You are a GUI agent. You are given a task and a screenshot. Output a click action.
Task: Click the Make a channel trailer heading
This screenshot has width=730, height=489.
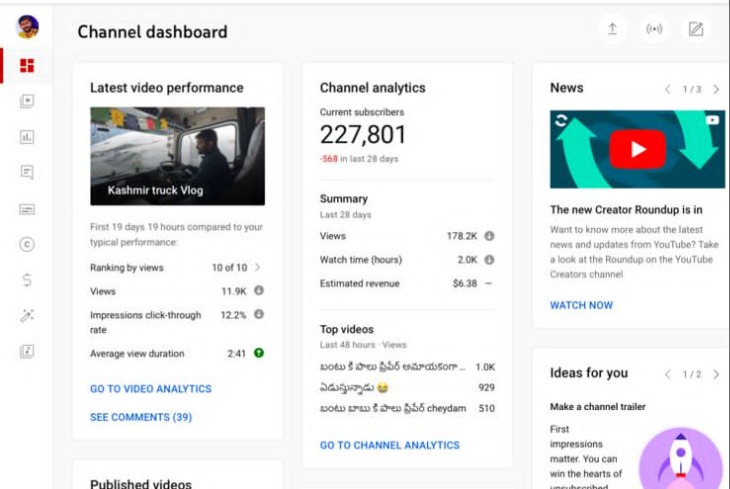coord(598,407)
